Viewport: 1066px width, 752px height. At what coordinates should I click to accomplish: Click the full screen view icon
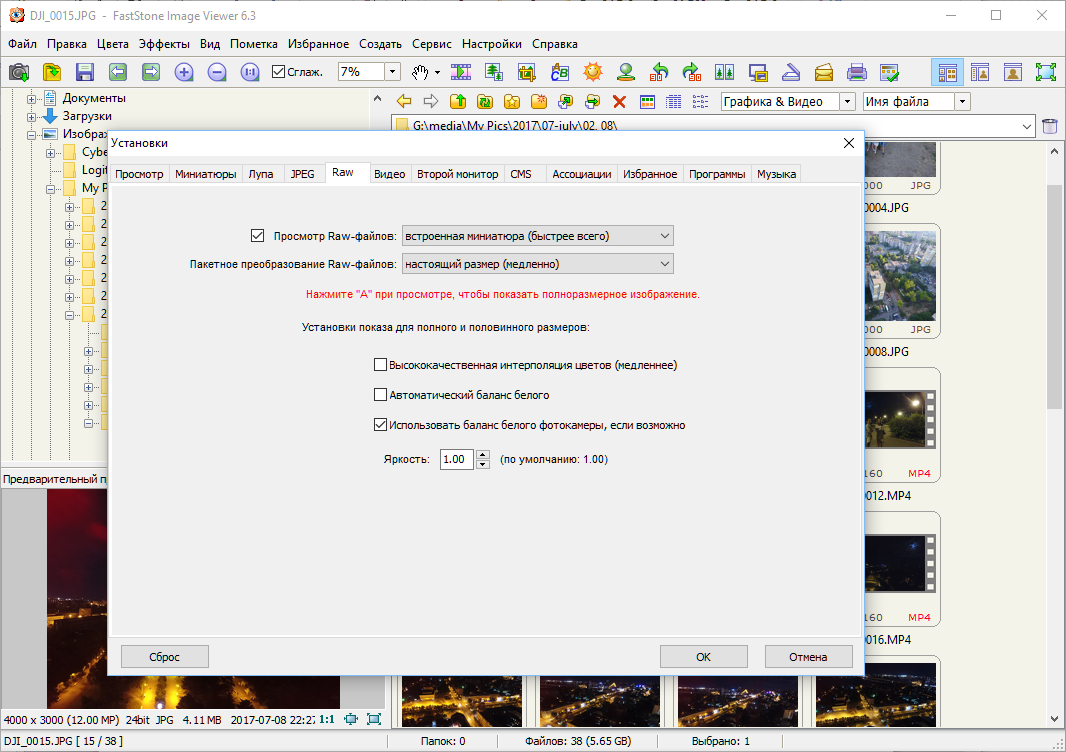[1045, 72]
